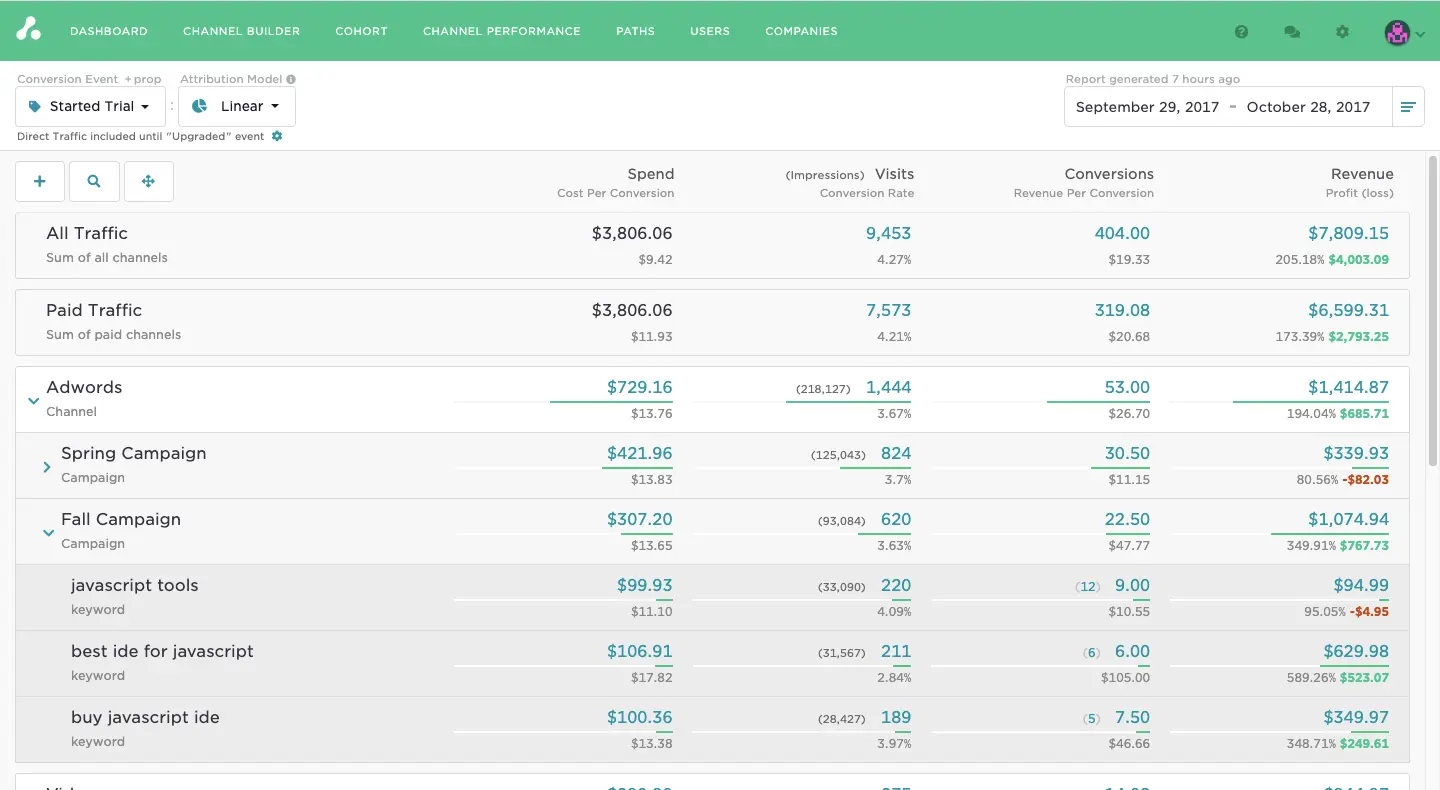Image resolution: width=1440 pixels, height=790 pixels.
Task: Click the search magnifier button
Action: tap(94, 181)
